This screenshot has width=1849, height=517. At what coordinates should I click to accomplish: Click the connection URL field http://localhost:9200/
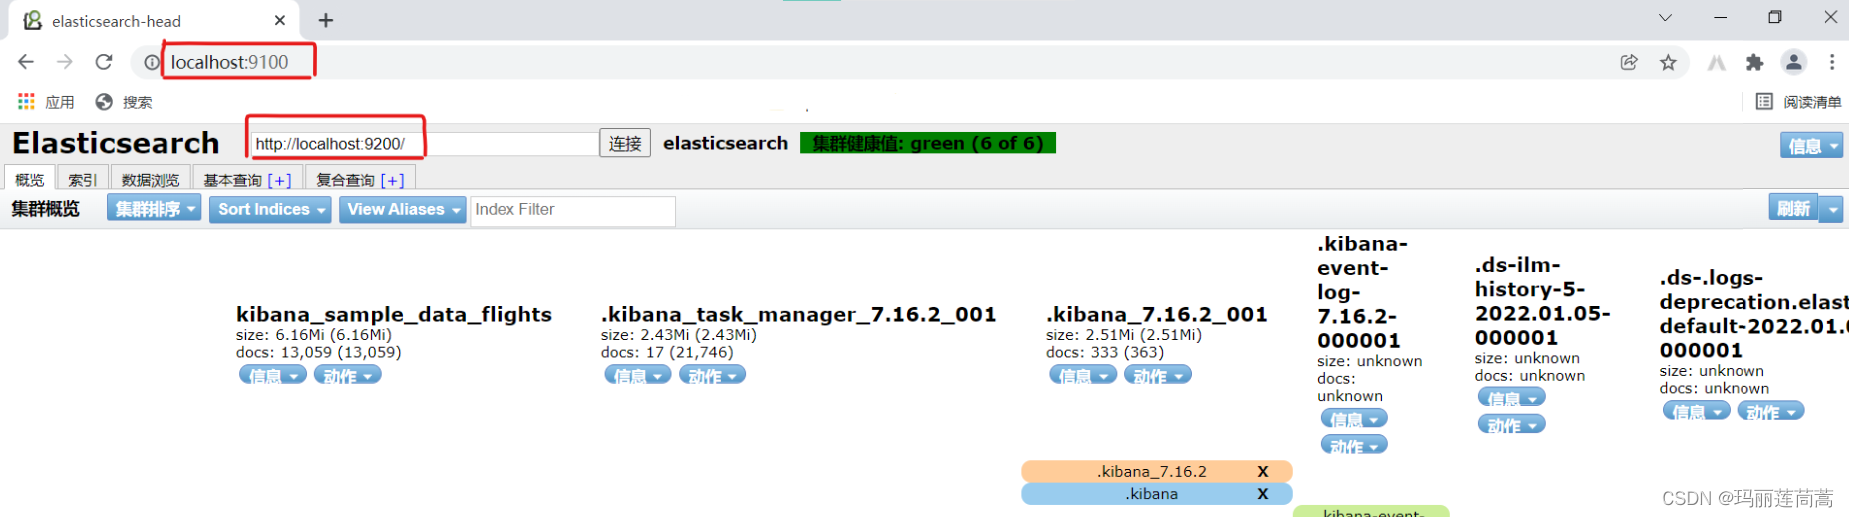[424, 144]
